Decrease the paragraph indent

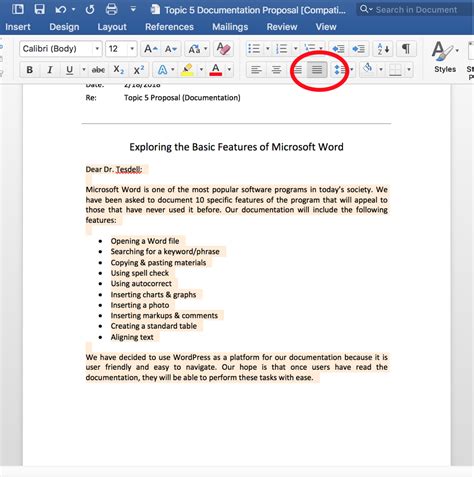[338, 49]
